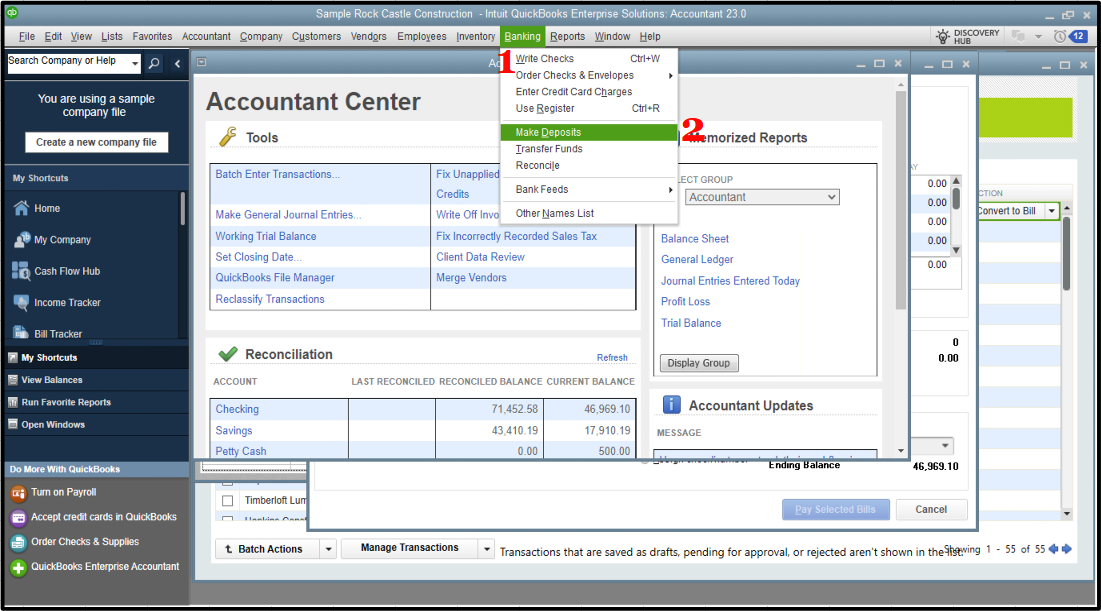Open the My Company shortcut
The width and height of the screenshot is (1101, 611).
[x=62, y=240]
